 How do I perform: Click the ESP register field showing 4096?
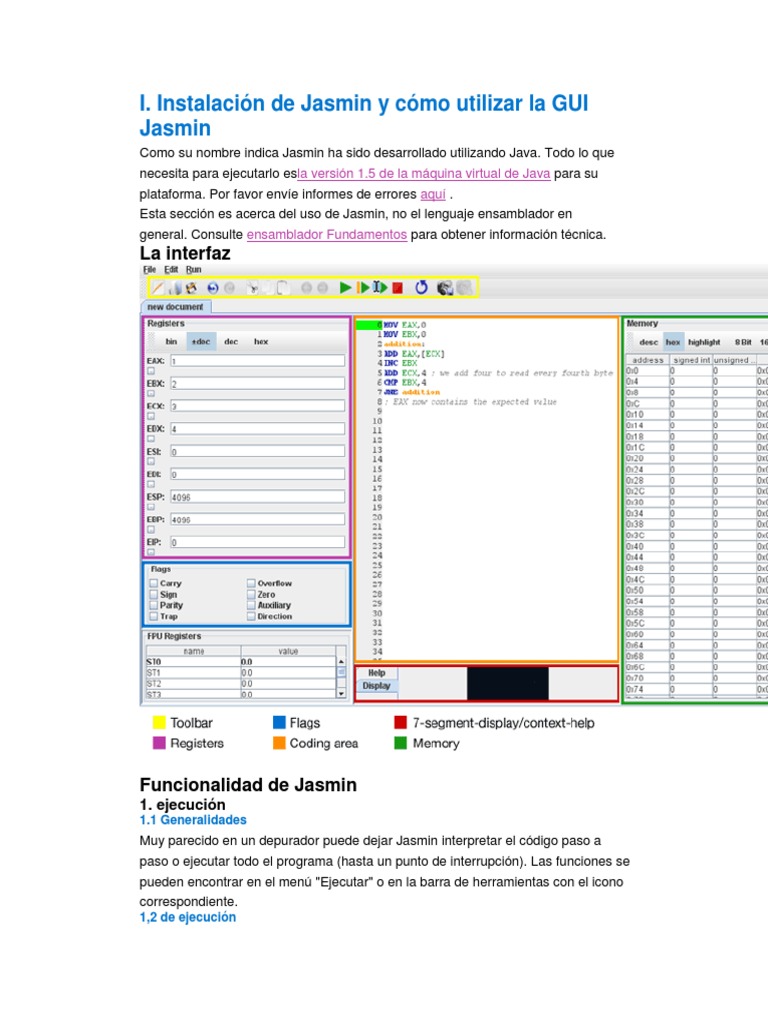click(x=257, y=497)
